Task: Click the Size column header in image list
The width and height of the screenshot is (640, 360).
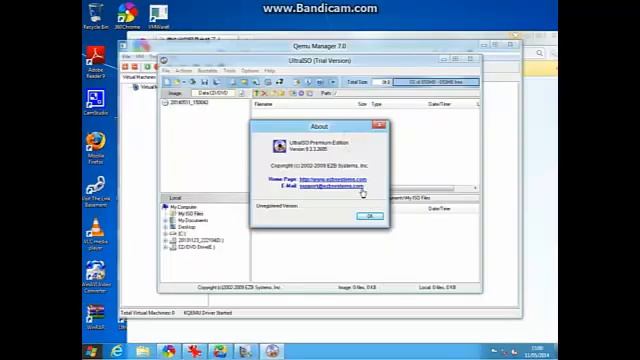Action: tap(362, 104)
